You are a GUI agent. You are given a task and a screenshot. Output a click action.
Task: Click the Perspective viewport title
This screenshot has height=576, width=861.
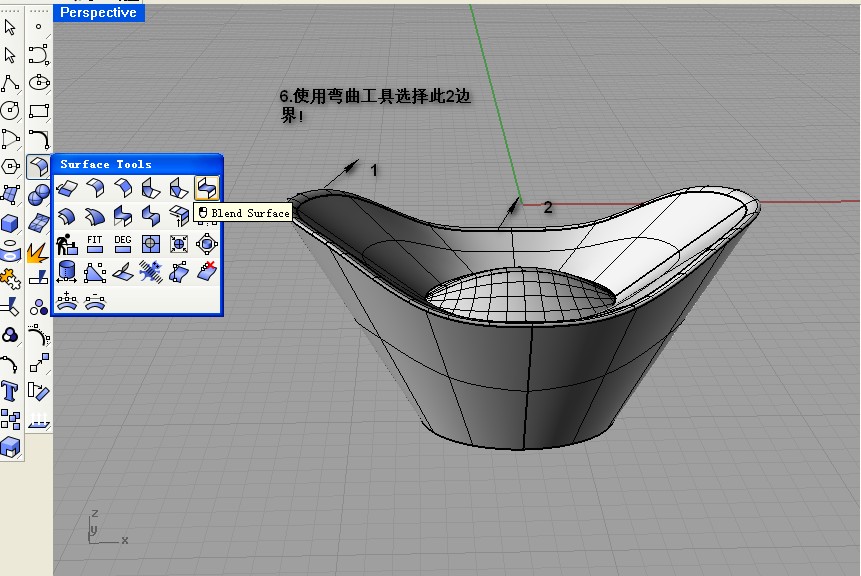(99, 13)
